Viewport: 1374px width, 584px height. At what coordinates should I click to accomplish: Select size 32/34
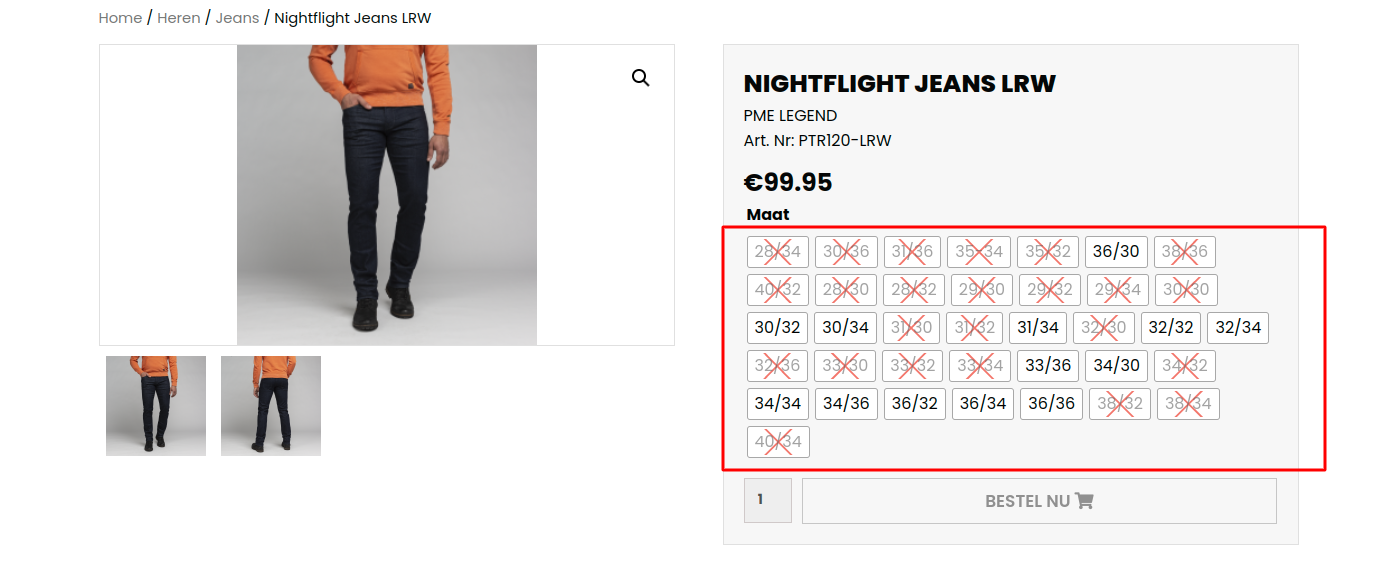tap(1238, 327)
